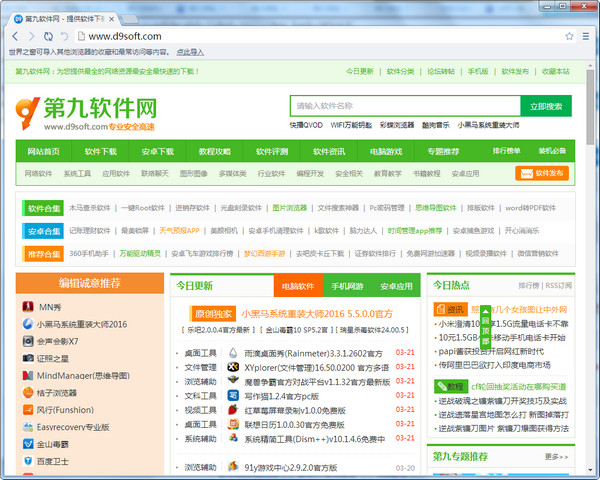Click the Easyrecovery专业版 icon

coord(28,427)
